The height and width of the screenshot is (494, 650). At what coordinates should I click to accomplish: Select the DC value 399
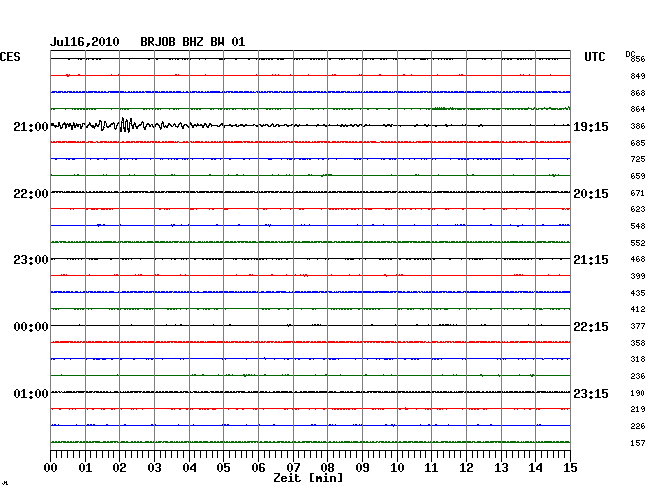[x=638, y=276]
